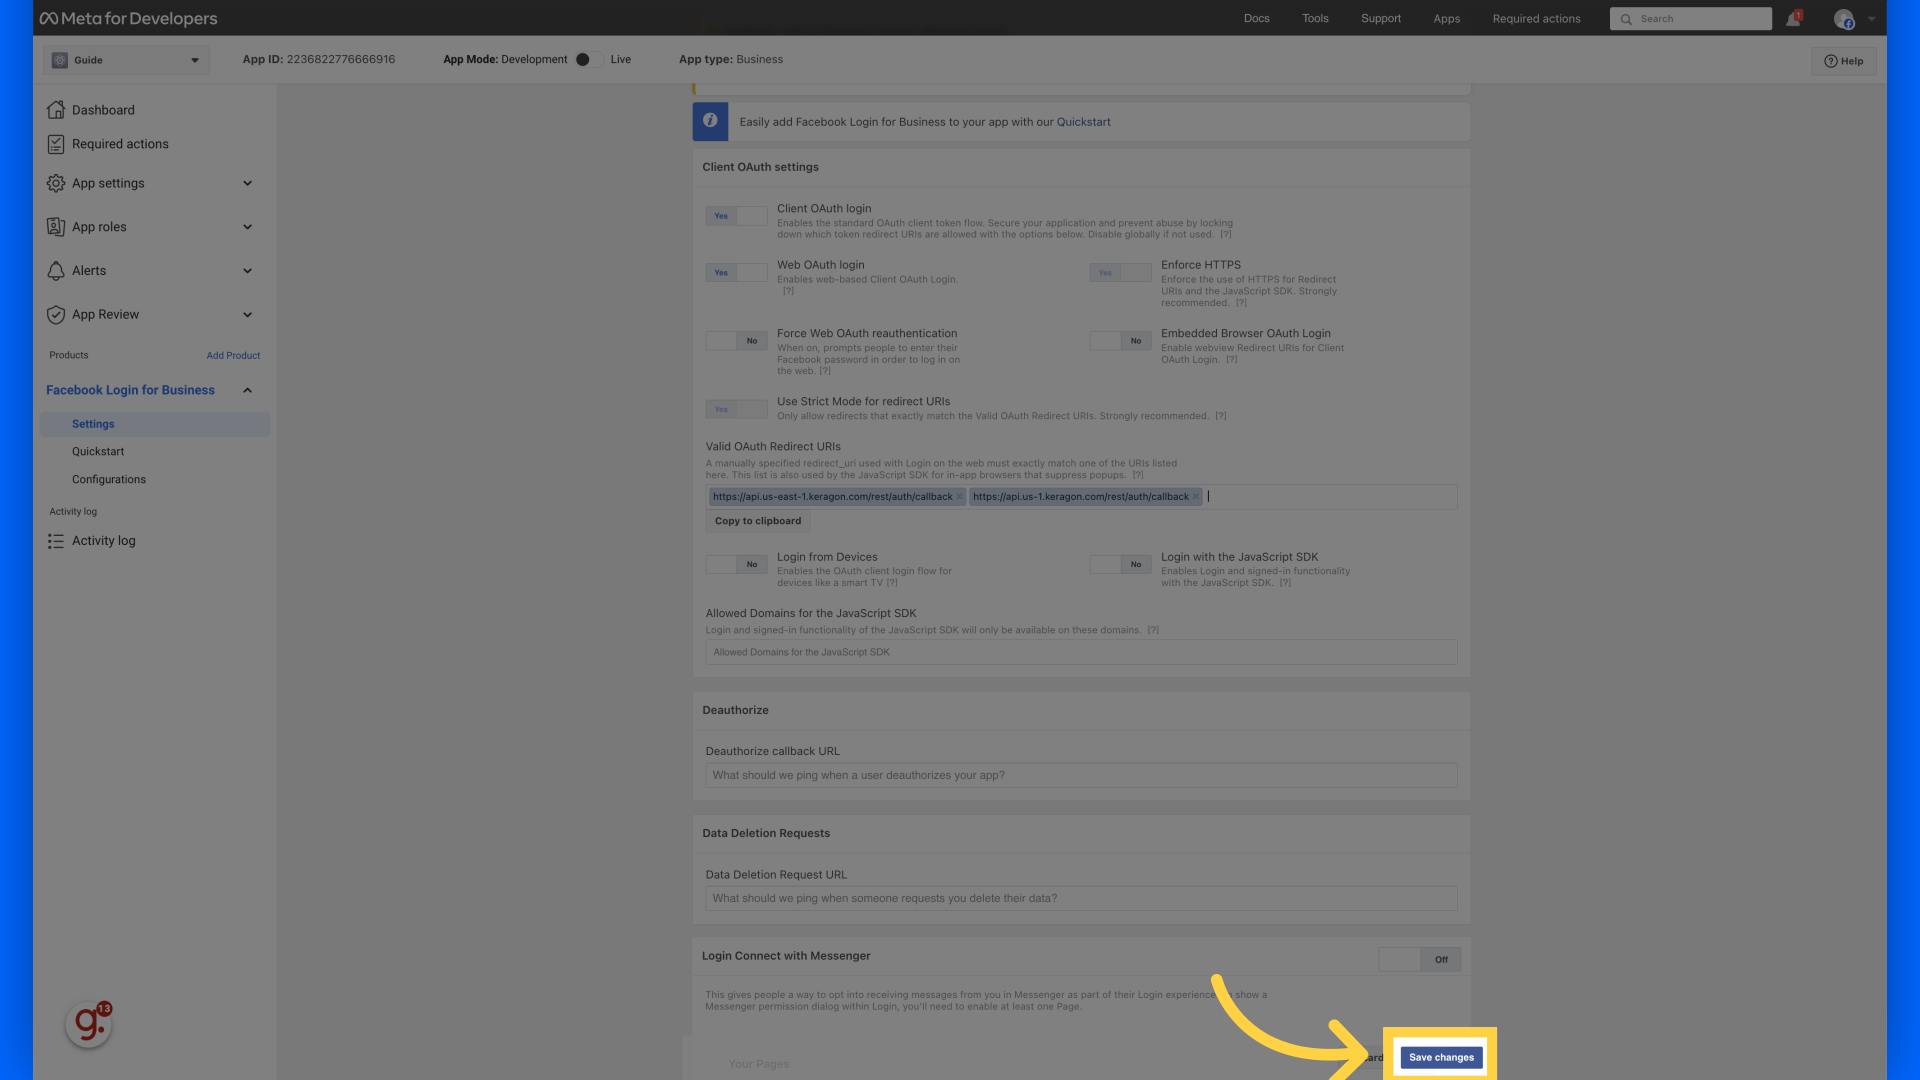Toggle Enforce HTTPS switch
Image resolution: width=1920 pixels, height=1080 pixels.
(x=1120, y=273)
